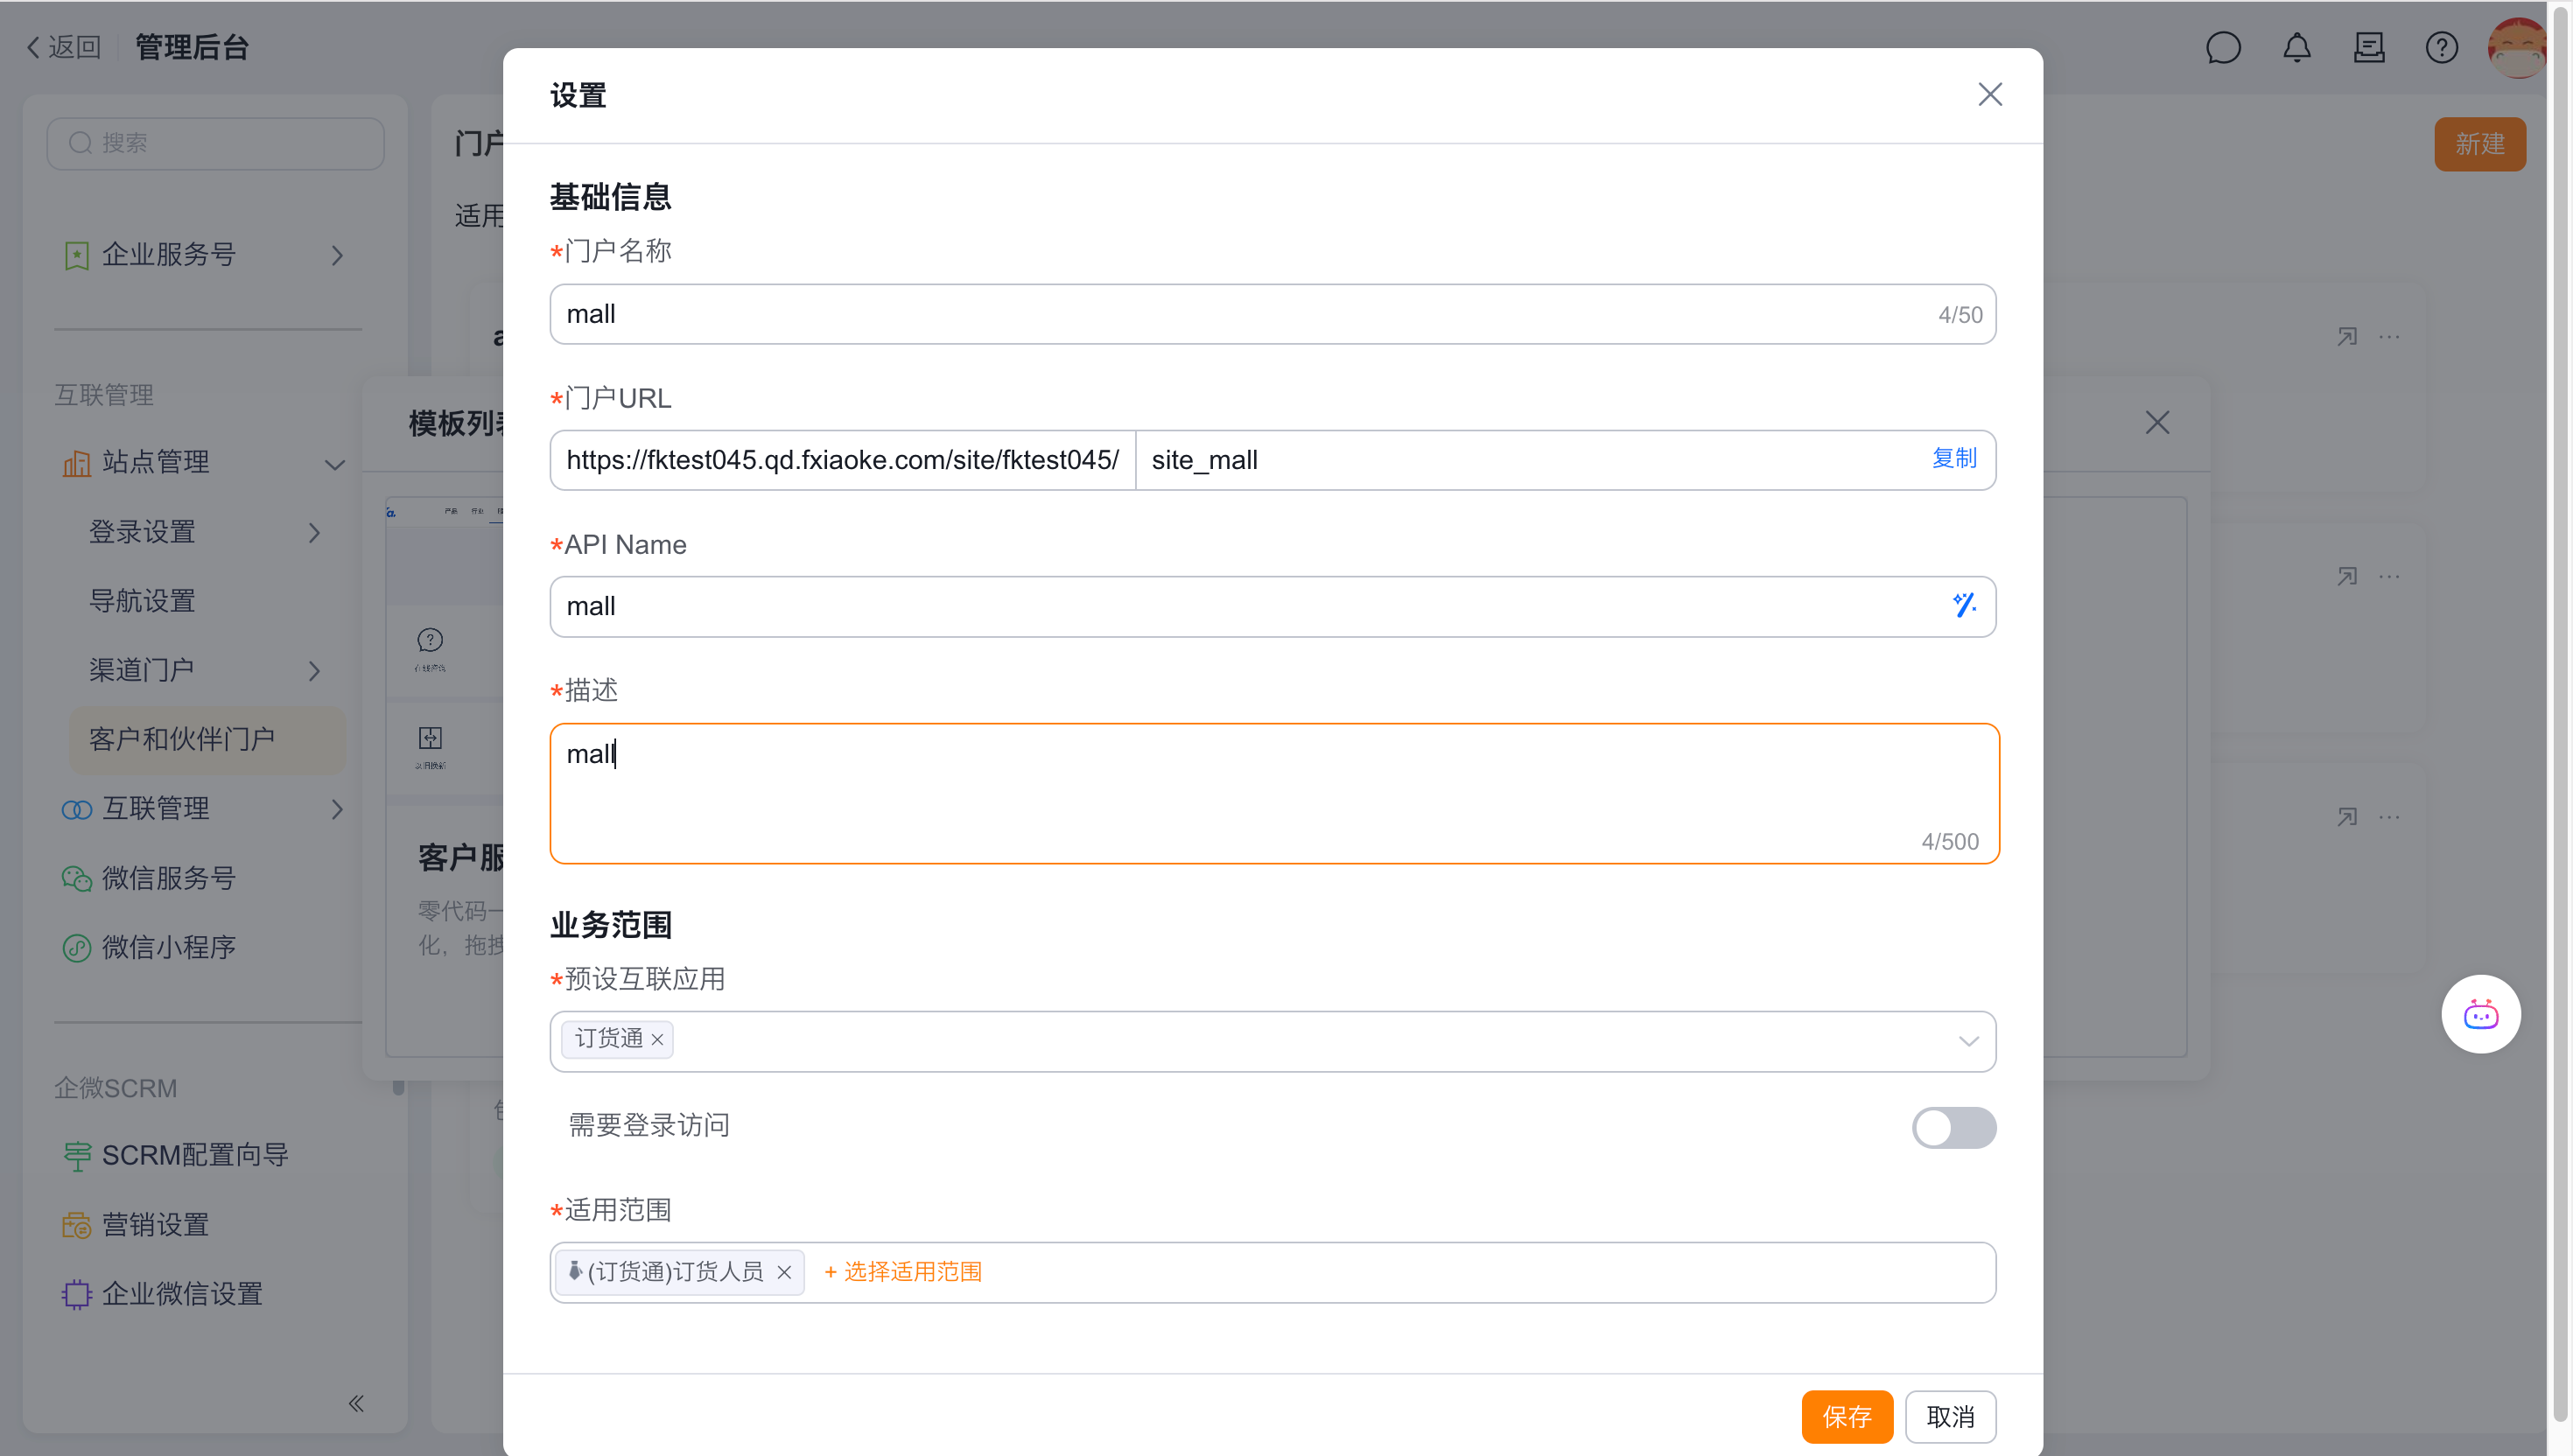
Task: Open the chat message bubble icon
Action: tap(2223, 47)
